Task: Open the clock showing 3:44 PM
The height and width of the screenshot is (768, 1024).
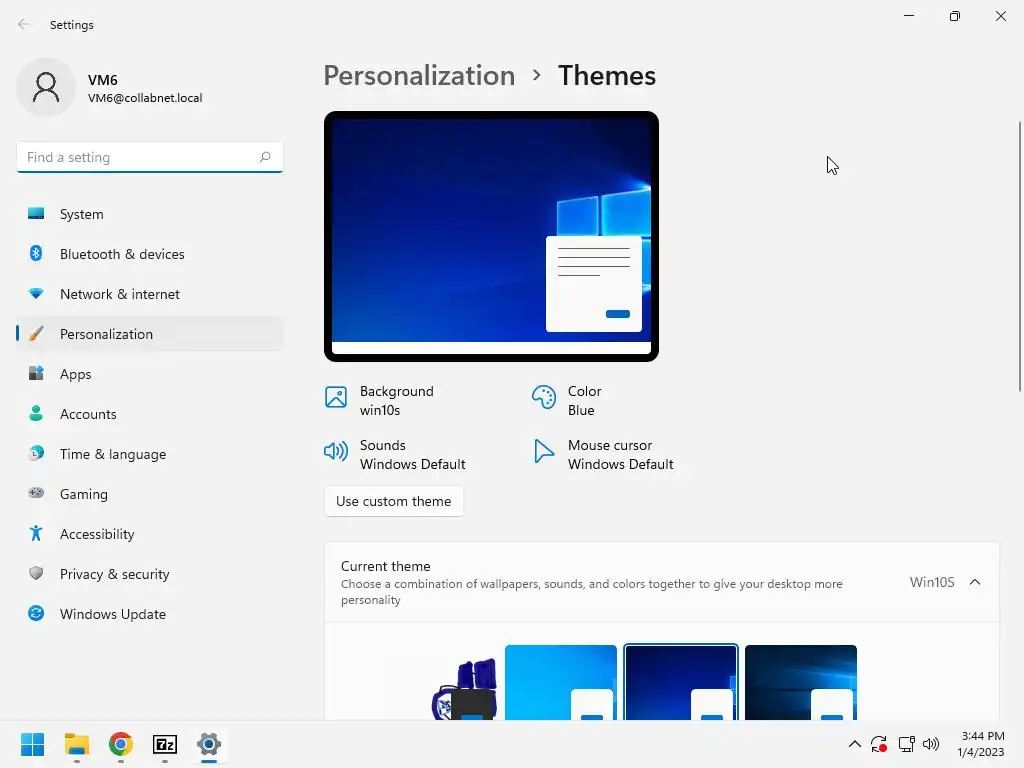Action: (x=981, y=744)
